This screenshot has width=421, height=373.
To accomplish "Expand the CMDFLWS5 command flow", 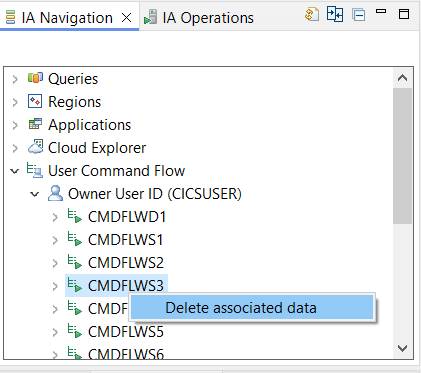I will (x=55, y=332).
